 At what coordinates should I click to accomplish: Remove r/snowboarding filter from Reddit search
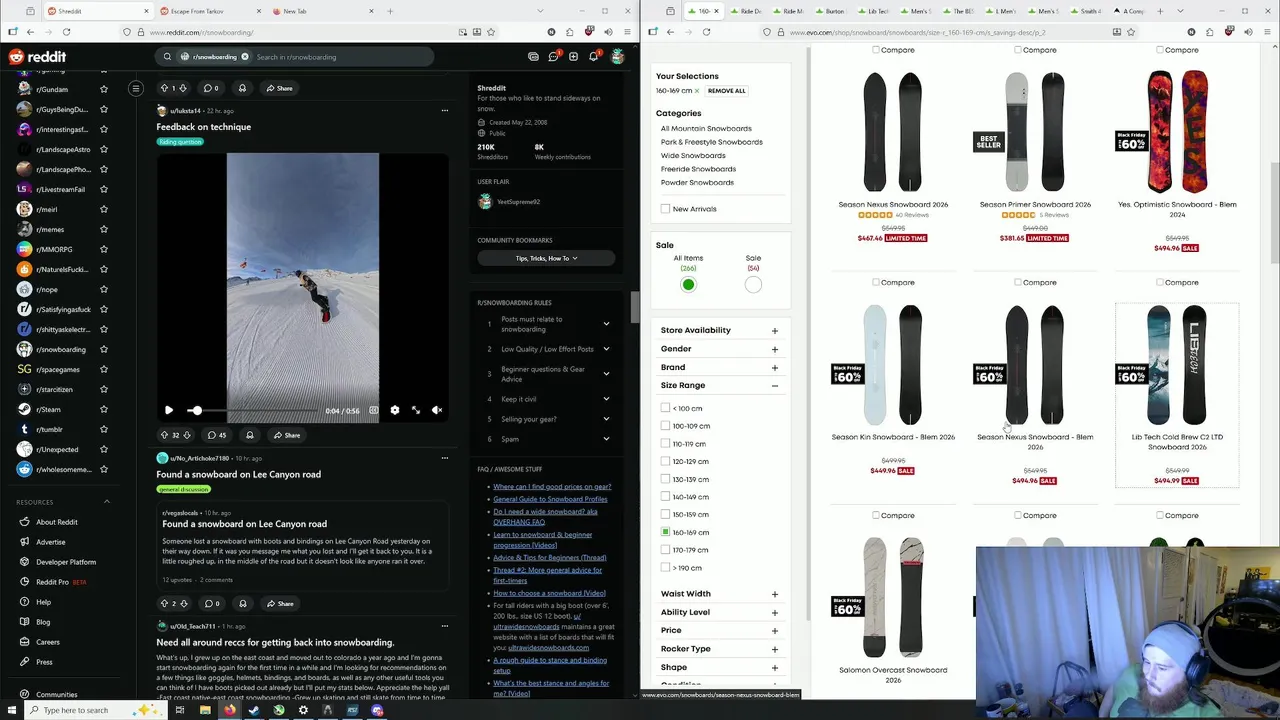tap(244, 57)
